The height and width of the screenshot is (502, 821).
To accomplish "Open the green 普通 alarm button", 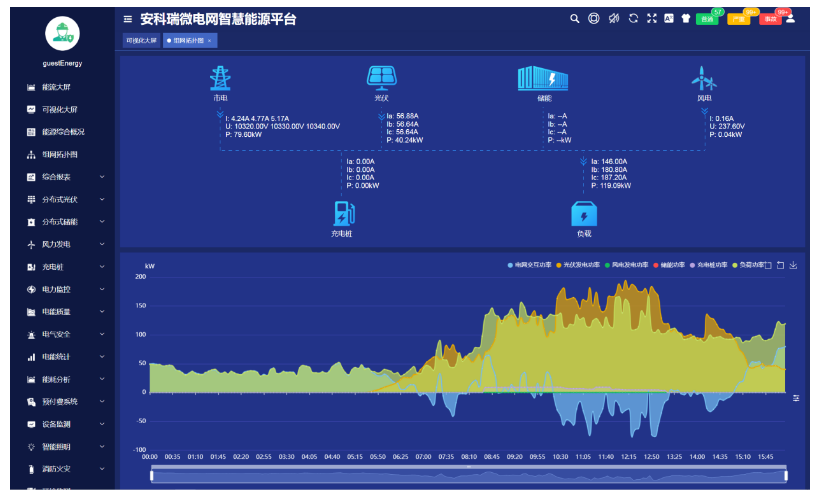I will pos(707,19).
